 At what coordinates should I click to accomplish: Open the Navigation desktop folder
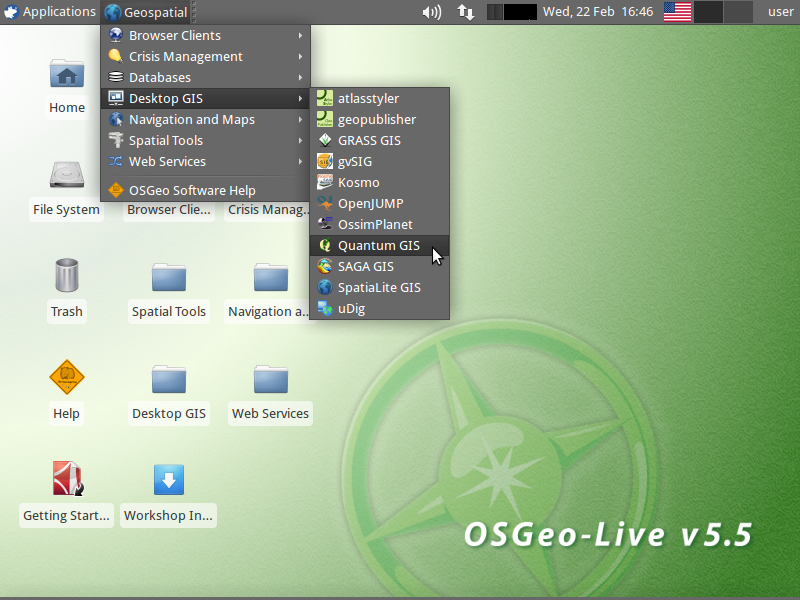(271, 277)
